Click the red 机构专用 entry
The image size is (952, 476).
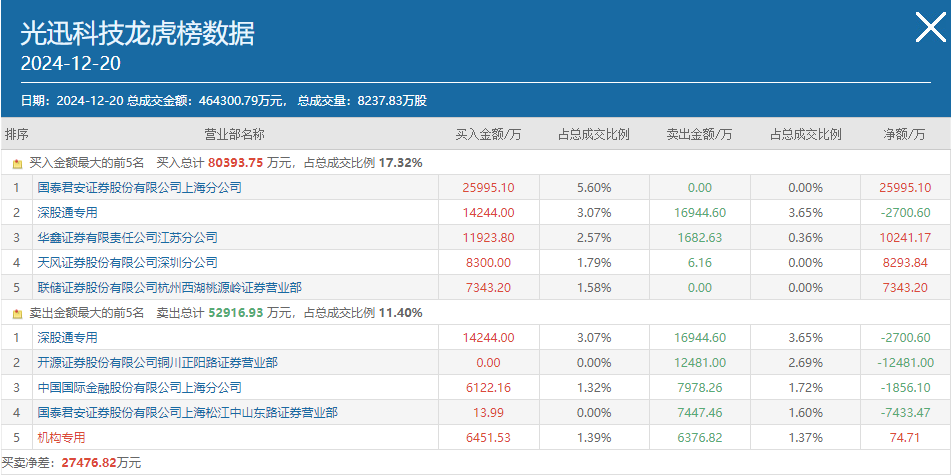(61, 437)
